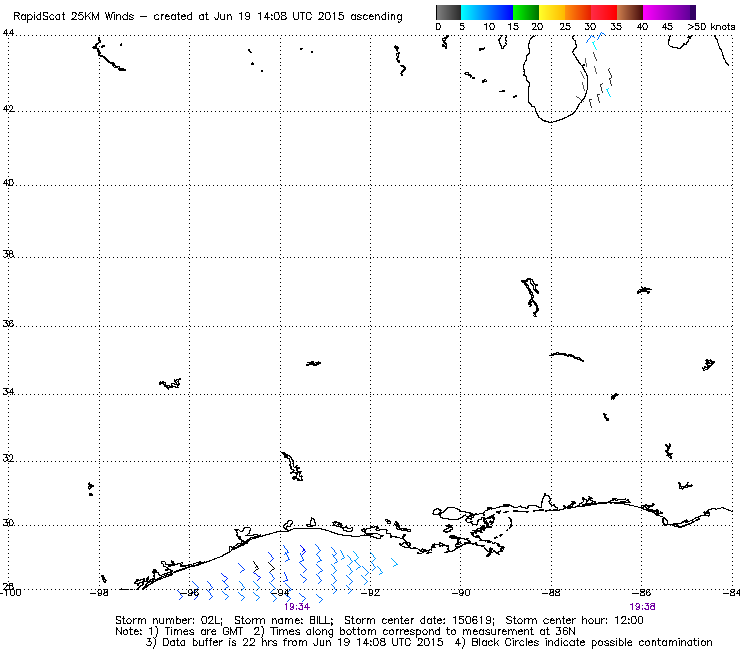The height and width of the screenshot is (650, 740).
Task: Click the 'Storm name: BILL' text
Action: tap(283, 620)
